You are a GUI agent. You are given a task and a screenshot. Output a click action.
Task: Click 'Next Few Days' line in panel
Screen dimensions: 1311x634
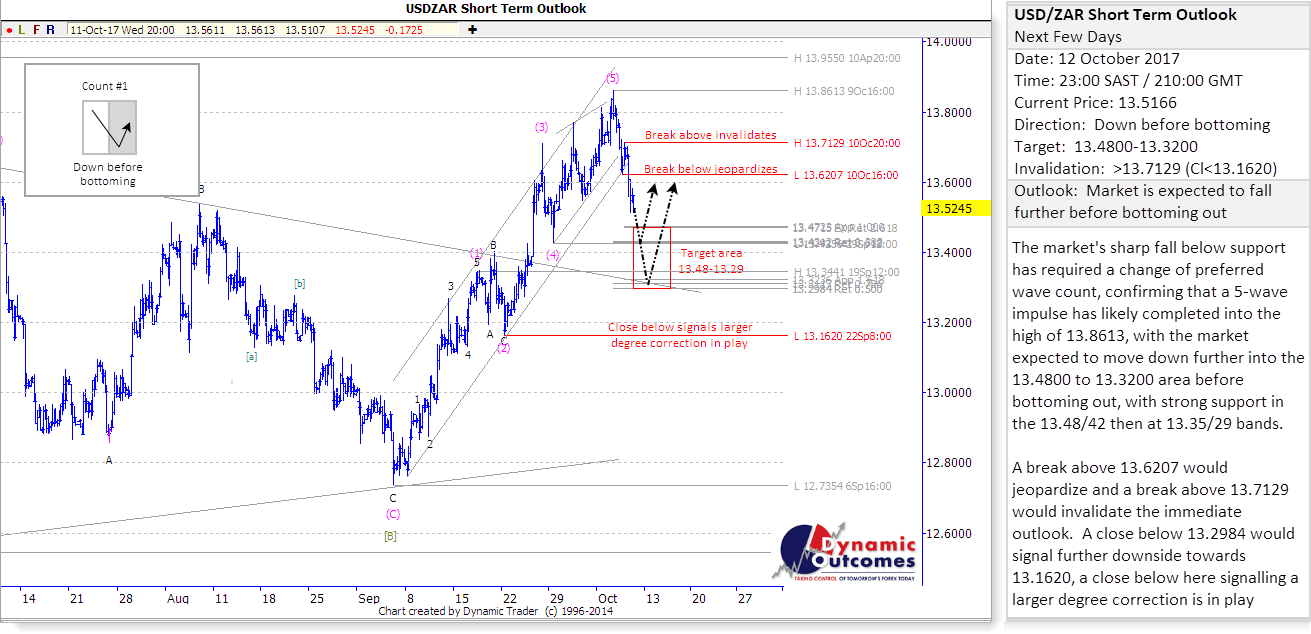click(x=1068, y=37)
